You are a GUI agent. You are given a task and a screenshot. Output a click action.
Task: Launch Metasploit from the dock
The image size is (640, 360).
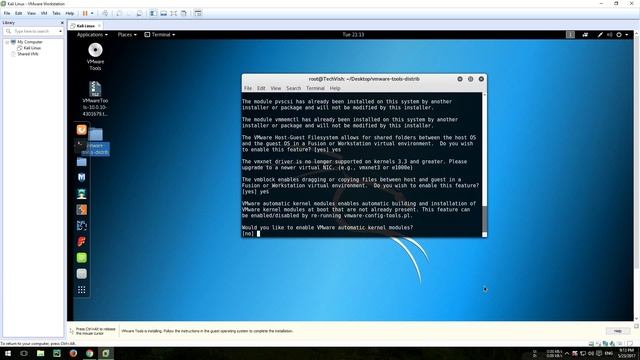tap(82, 177)
